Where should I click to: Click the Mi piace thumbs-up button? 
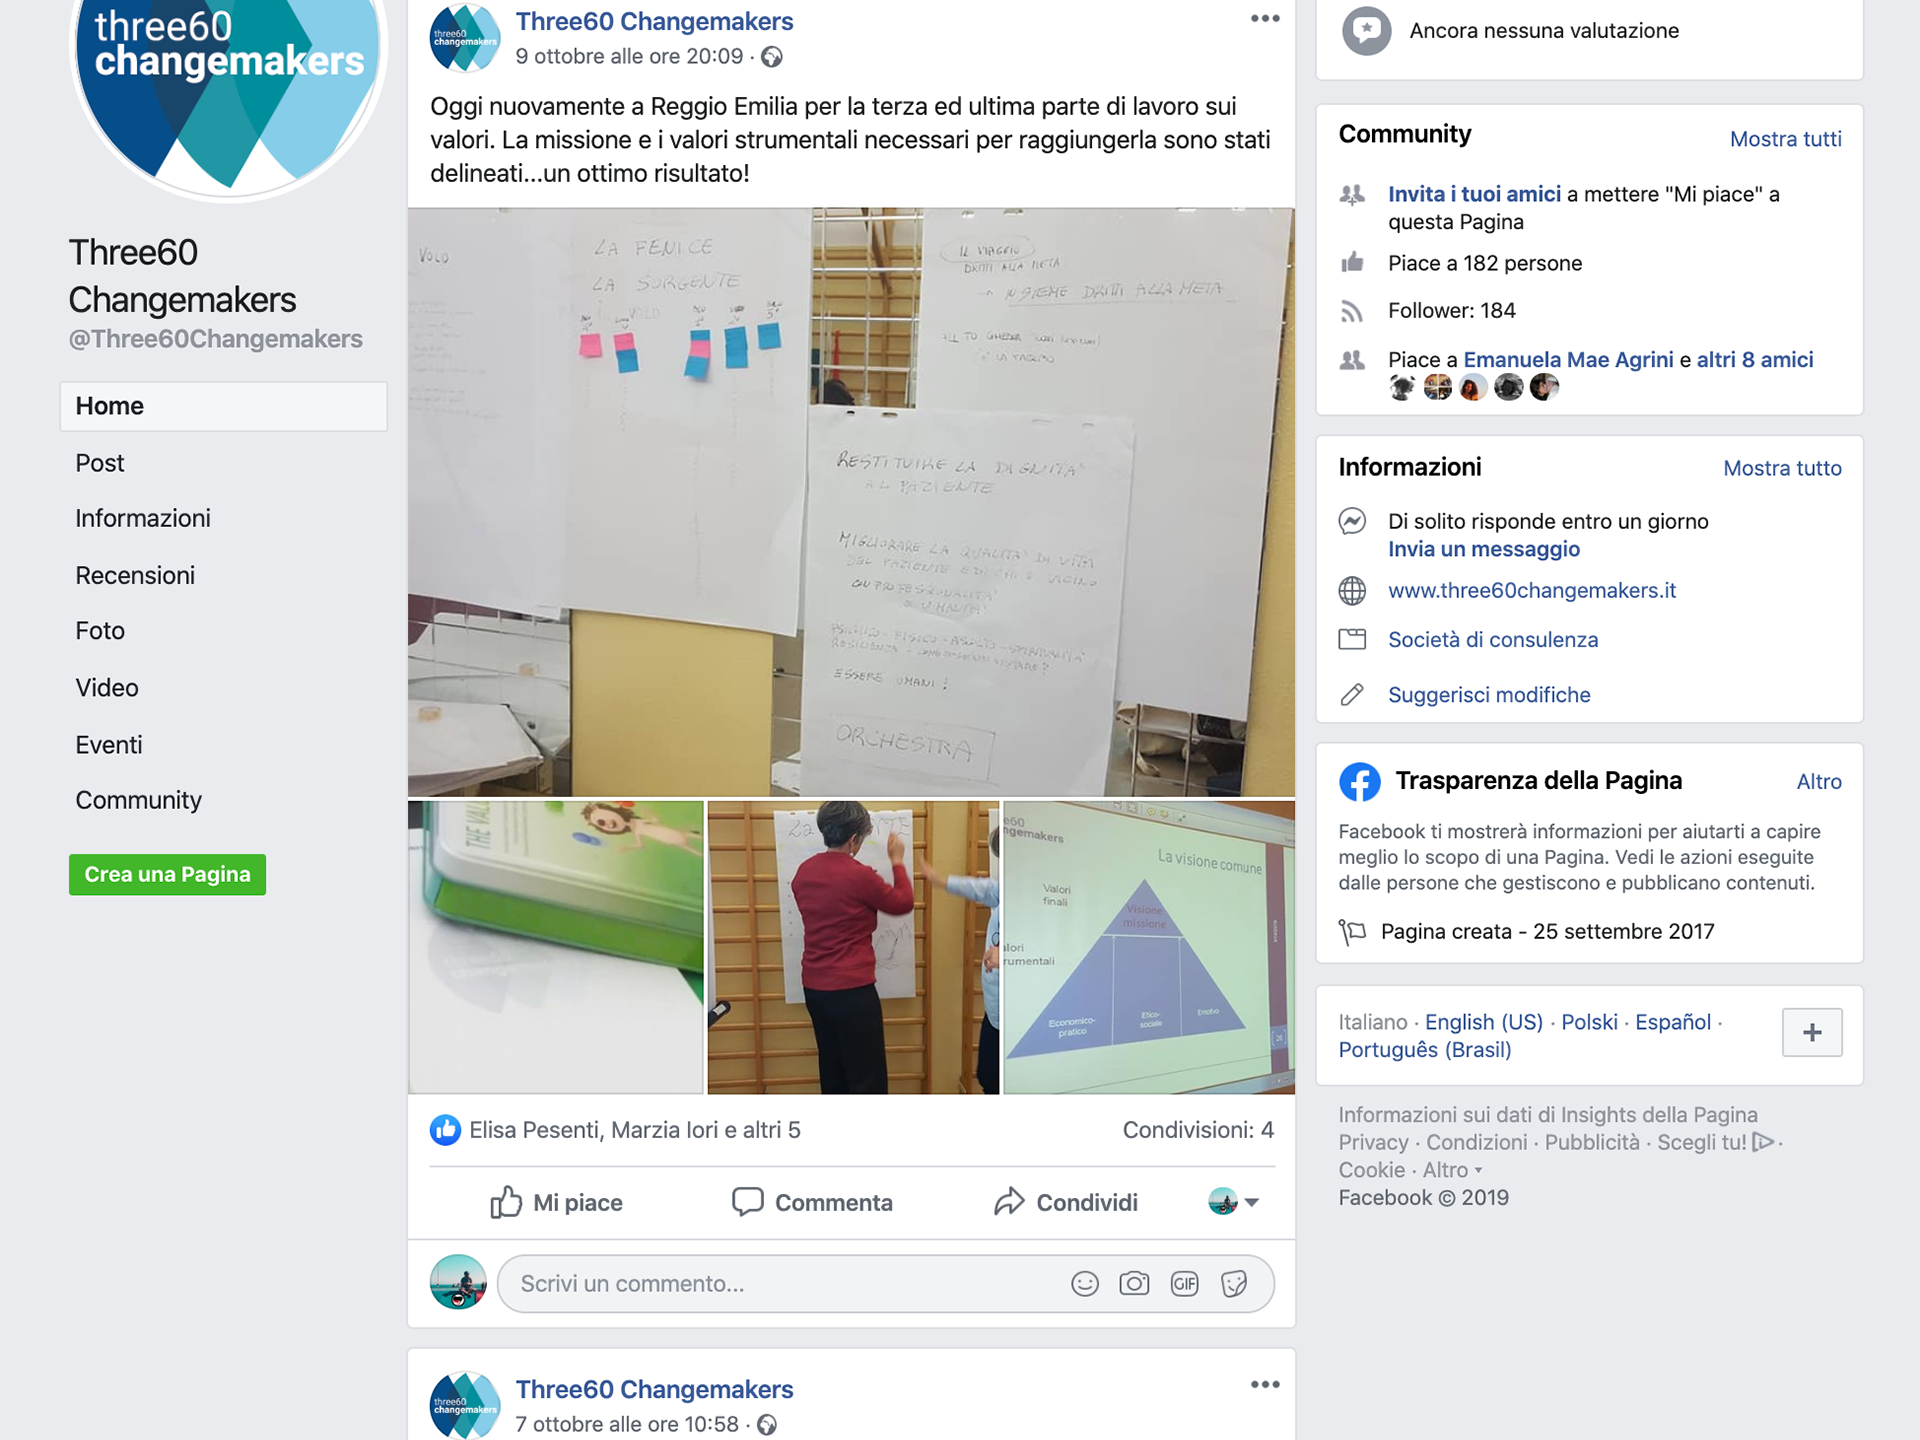coord(556,1202)
